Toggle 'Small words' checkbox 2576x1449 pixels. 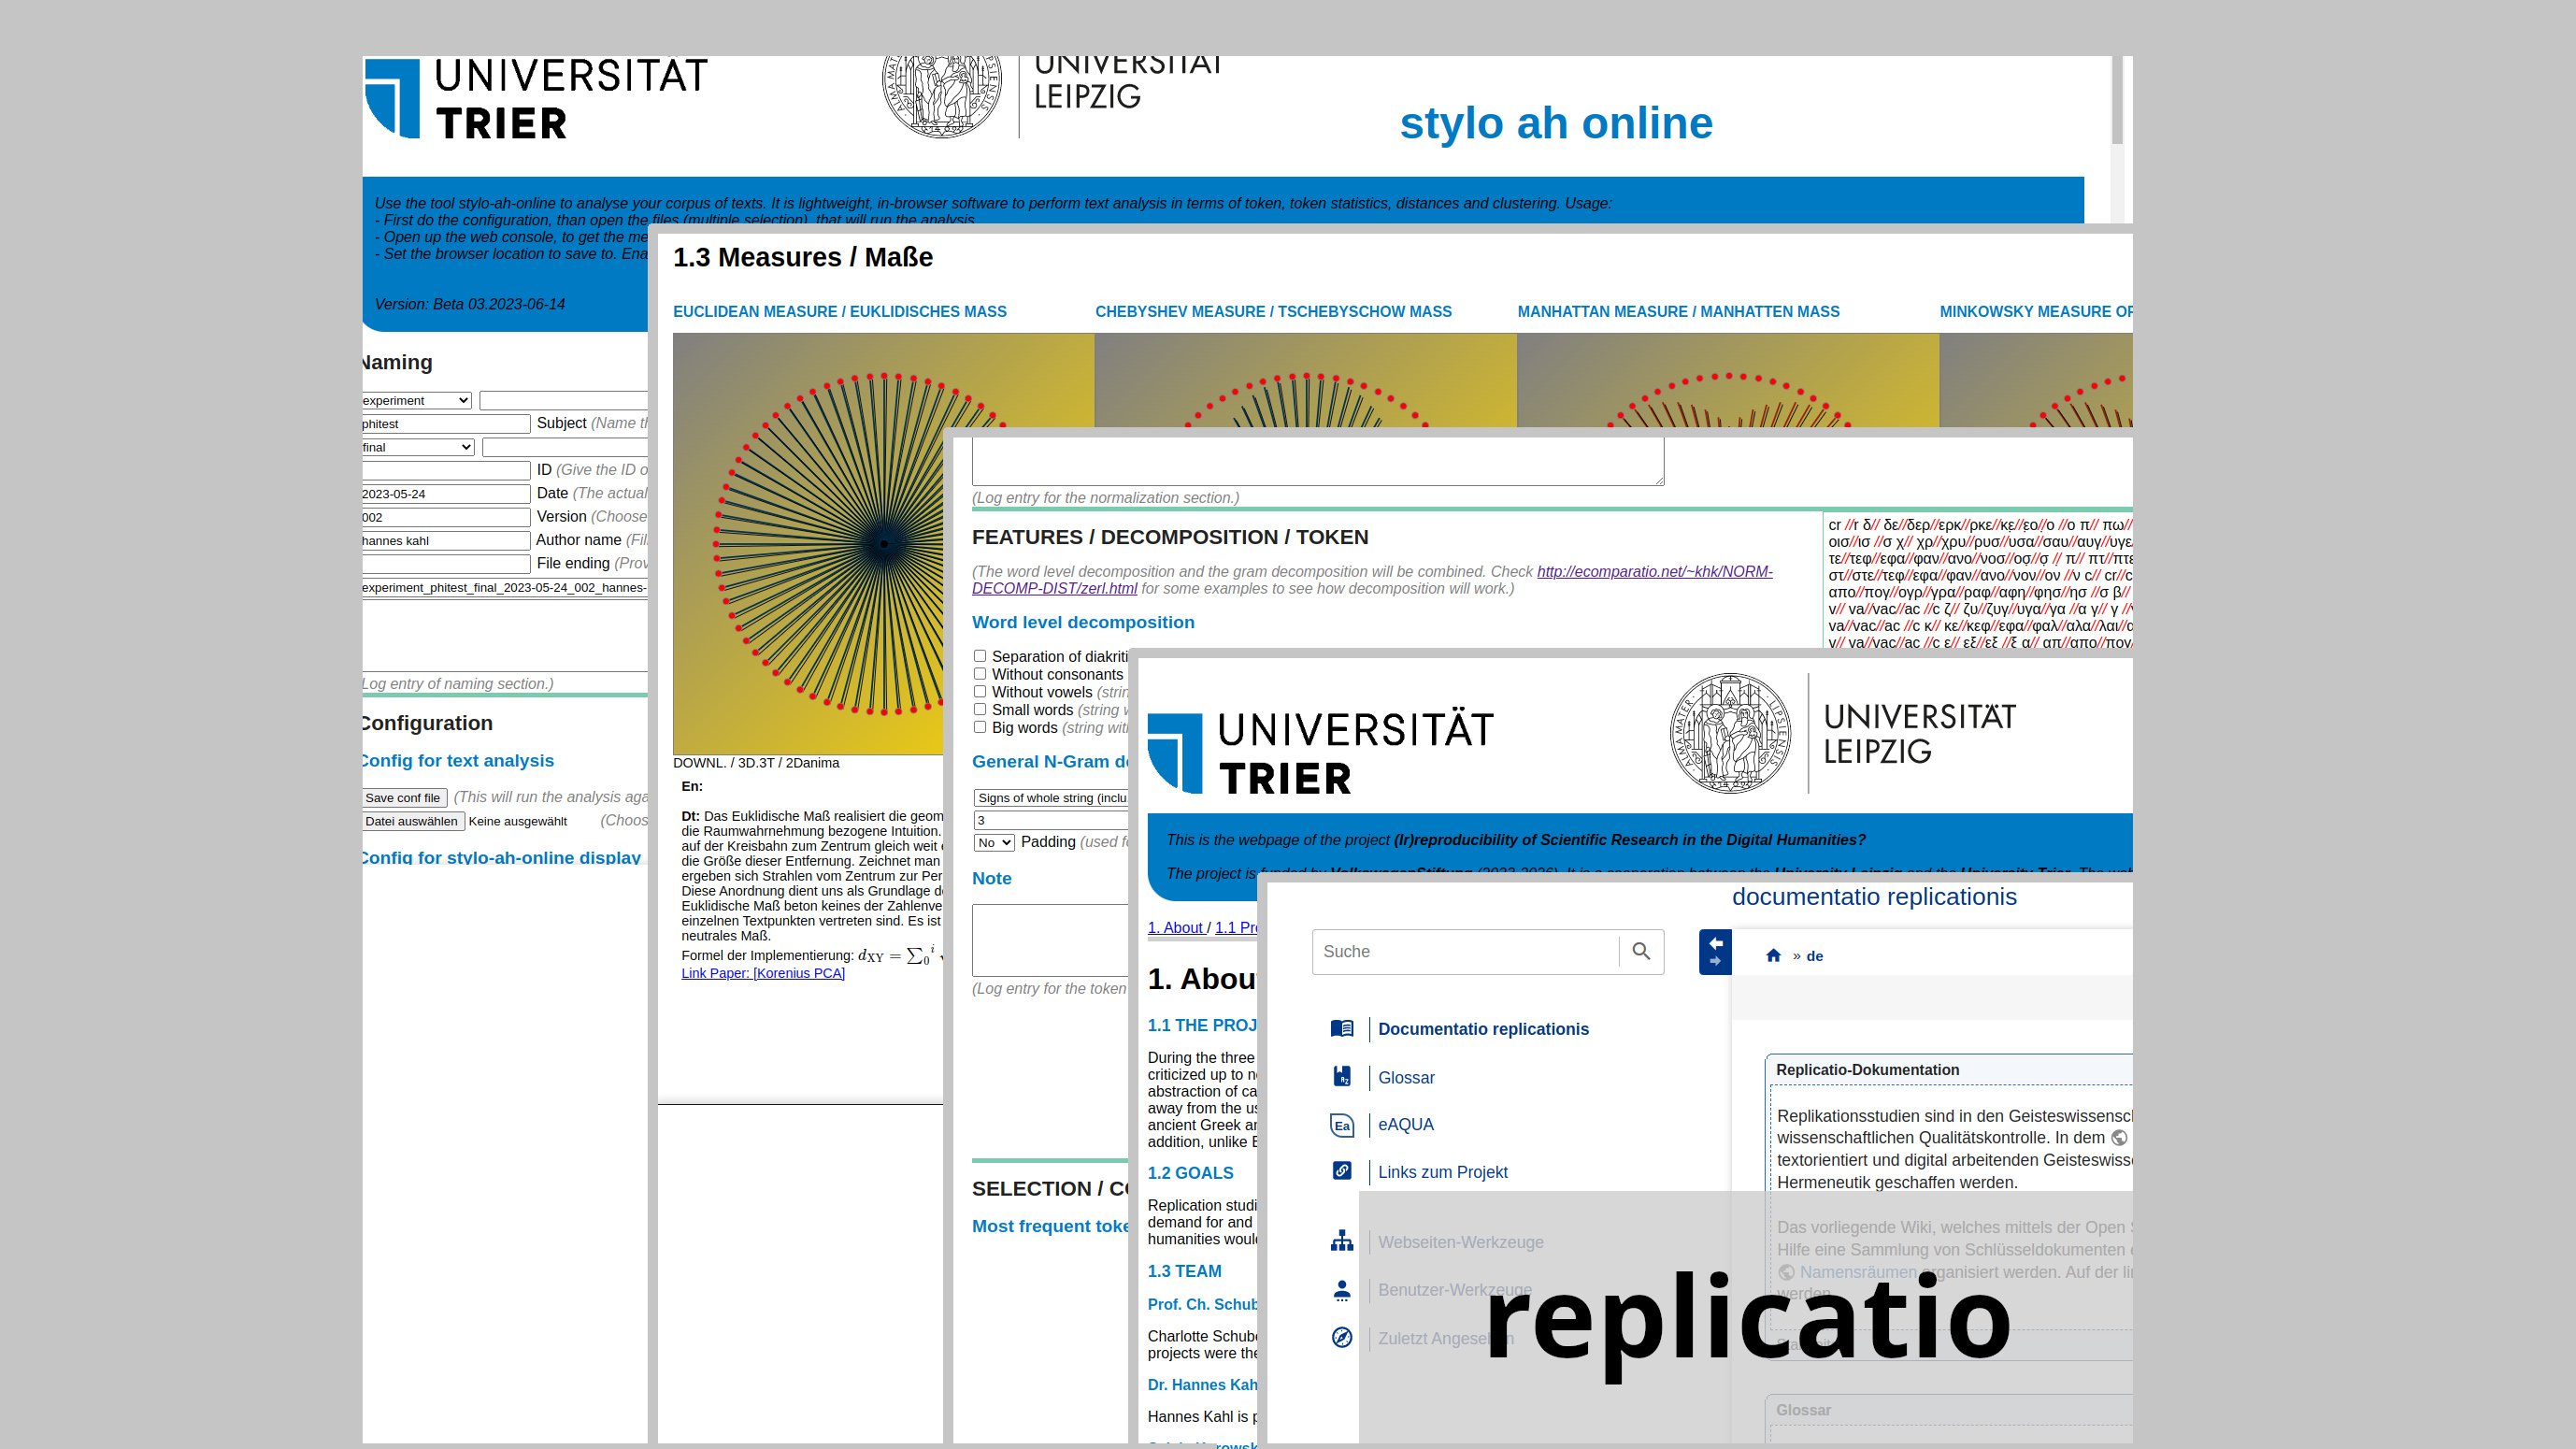(980, 710)
